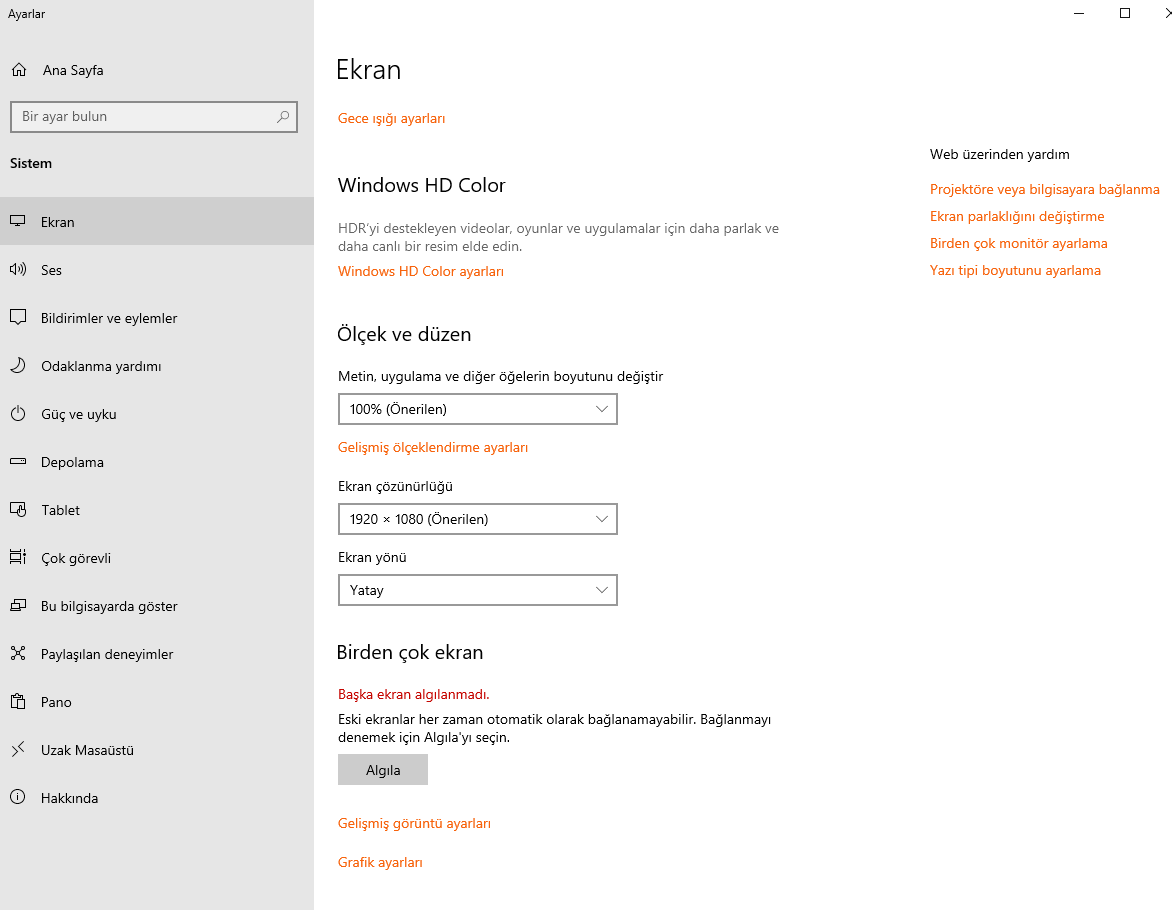This screenshot has width=1172, height=910.
Task: Click the Güç ve uyku power icon
Action: click(18, 414)
